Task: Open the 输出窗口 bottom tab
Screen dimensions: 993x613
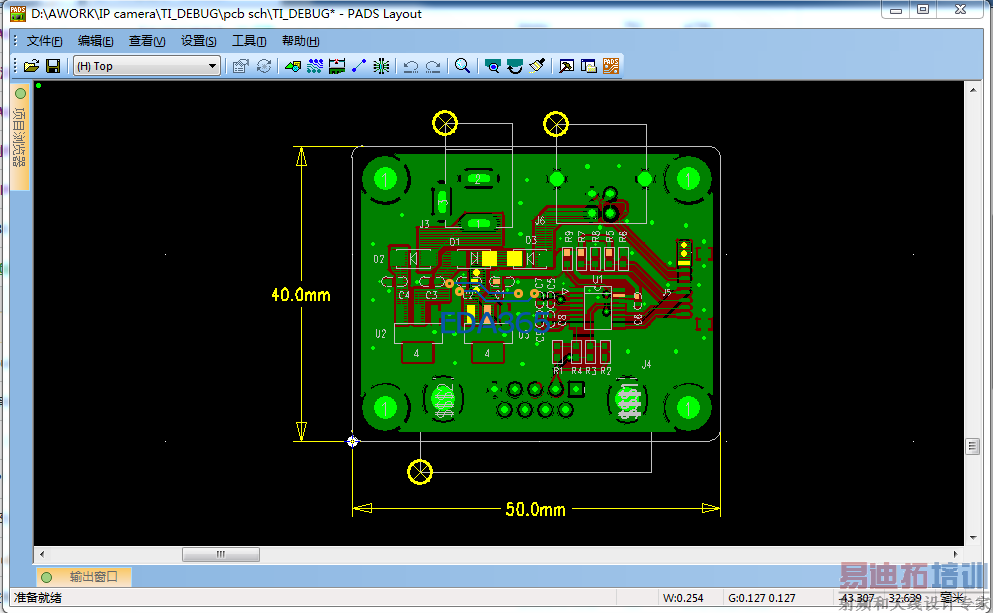Action: tap(84, 577)
